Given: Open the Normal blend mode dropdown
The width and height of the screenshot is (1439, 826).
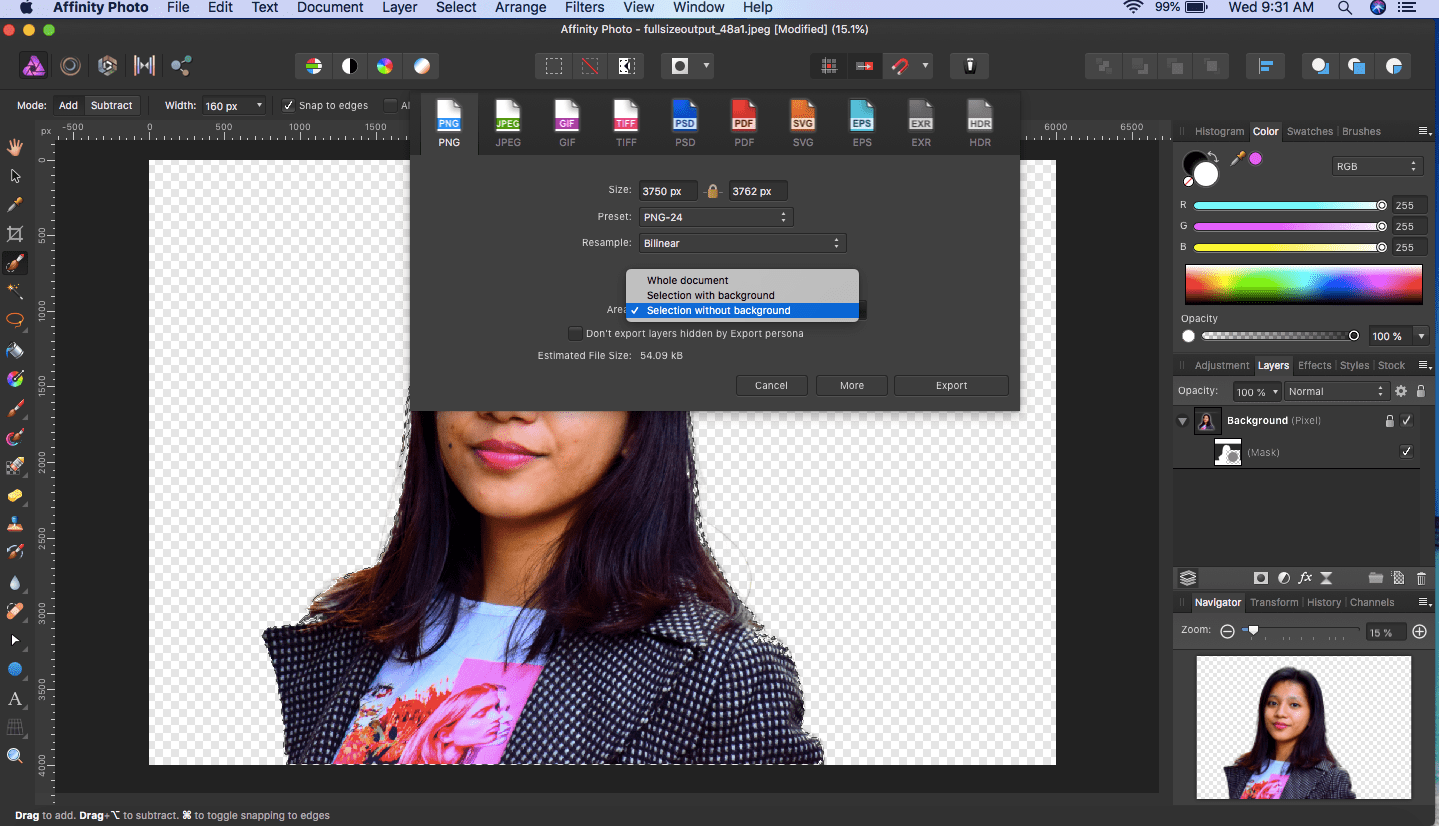Looking at the screenshot, I should pyautogui.click(x=1337, y=391).
